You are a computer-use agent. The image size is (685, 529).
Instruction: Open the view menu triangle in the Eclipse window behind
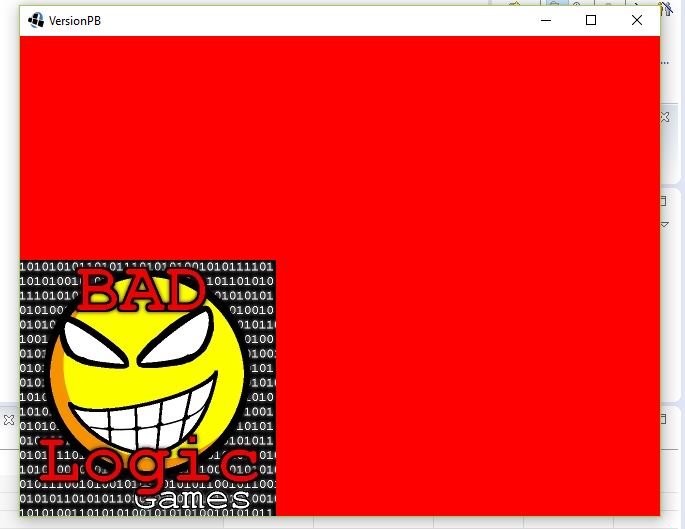pos(664,225)
